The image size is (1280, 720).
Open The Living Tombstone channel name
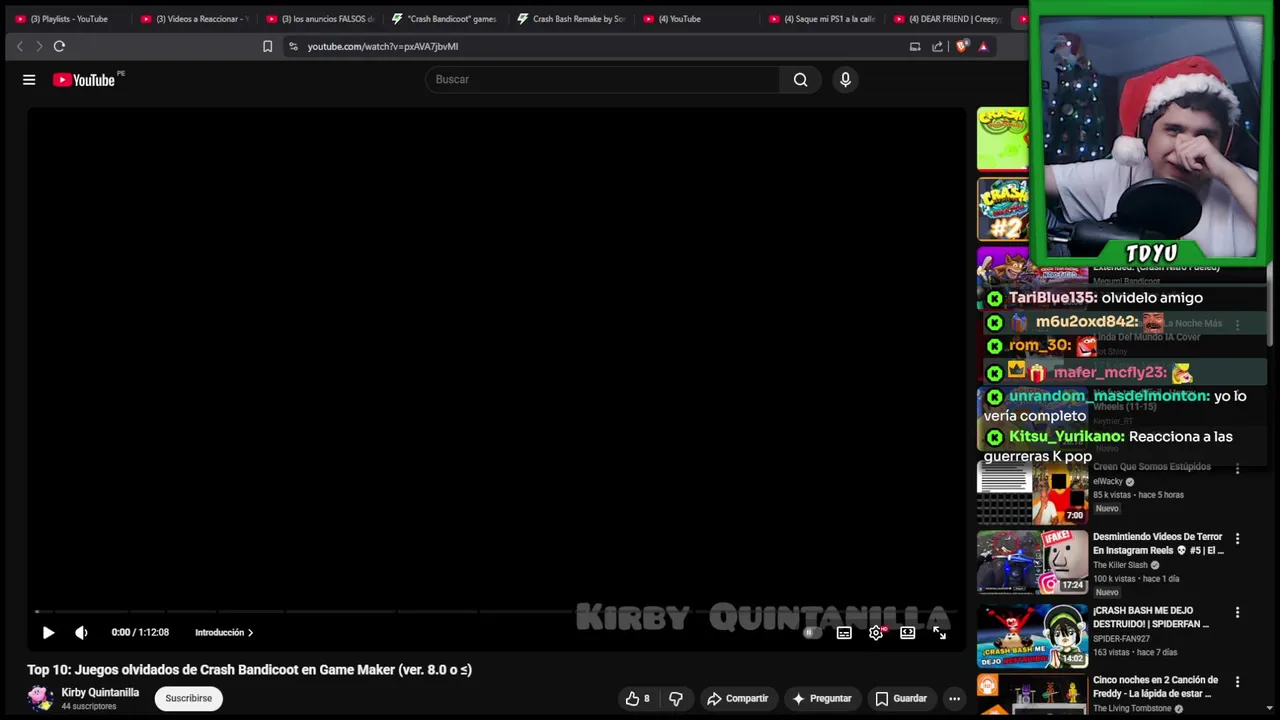click(1132, 708)
